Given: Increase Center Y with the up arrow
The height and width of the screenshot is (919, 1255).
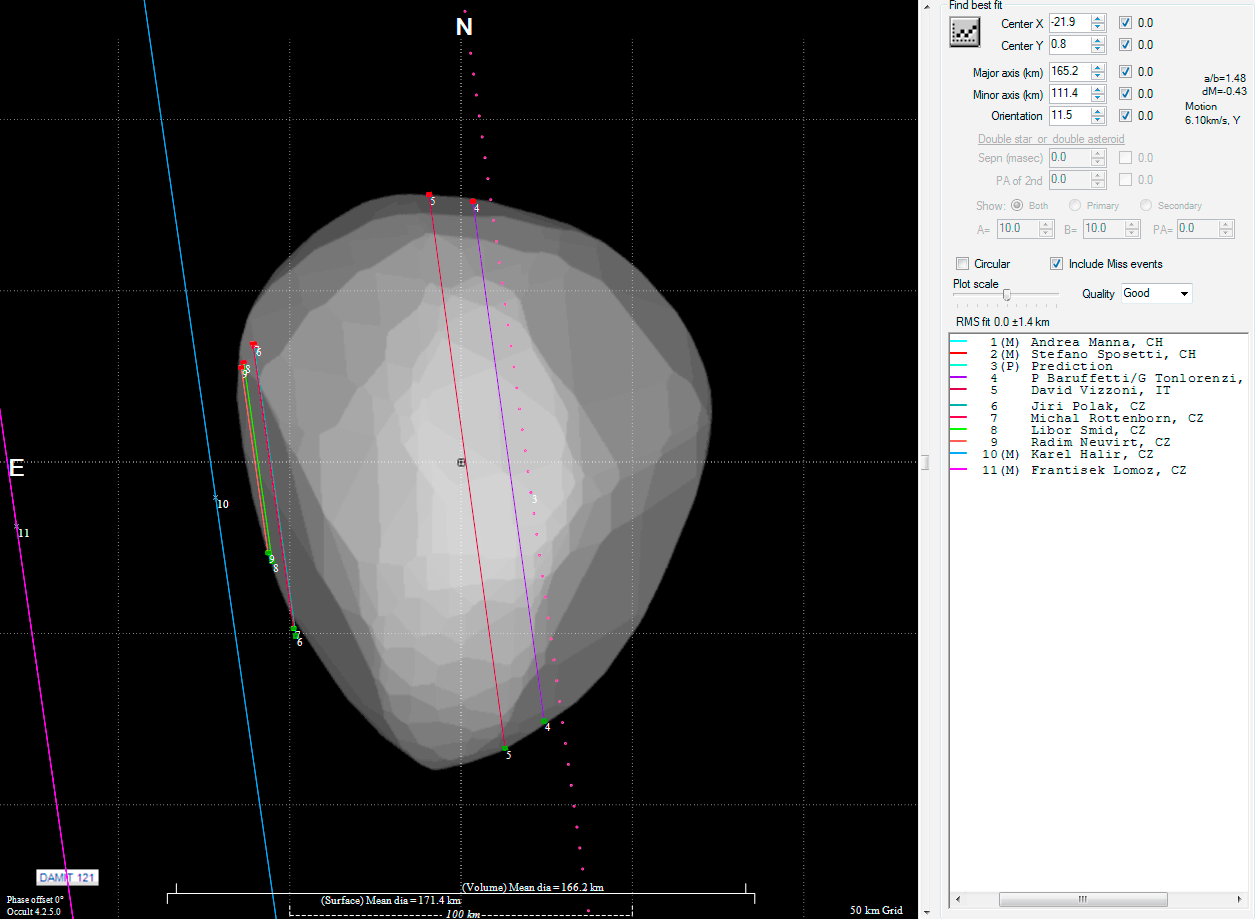Looking at the screenshot, I should [x=1098, y=41].
